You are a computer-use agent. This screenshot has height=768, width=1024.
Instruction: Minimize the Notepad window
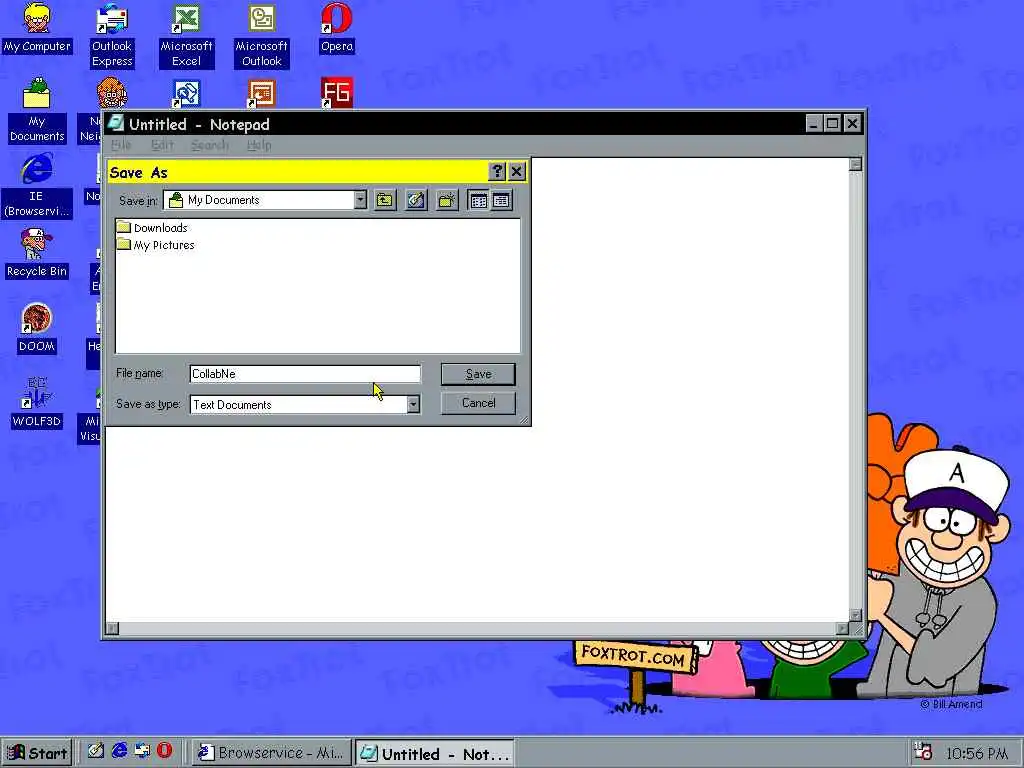(813, 123)
